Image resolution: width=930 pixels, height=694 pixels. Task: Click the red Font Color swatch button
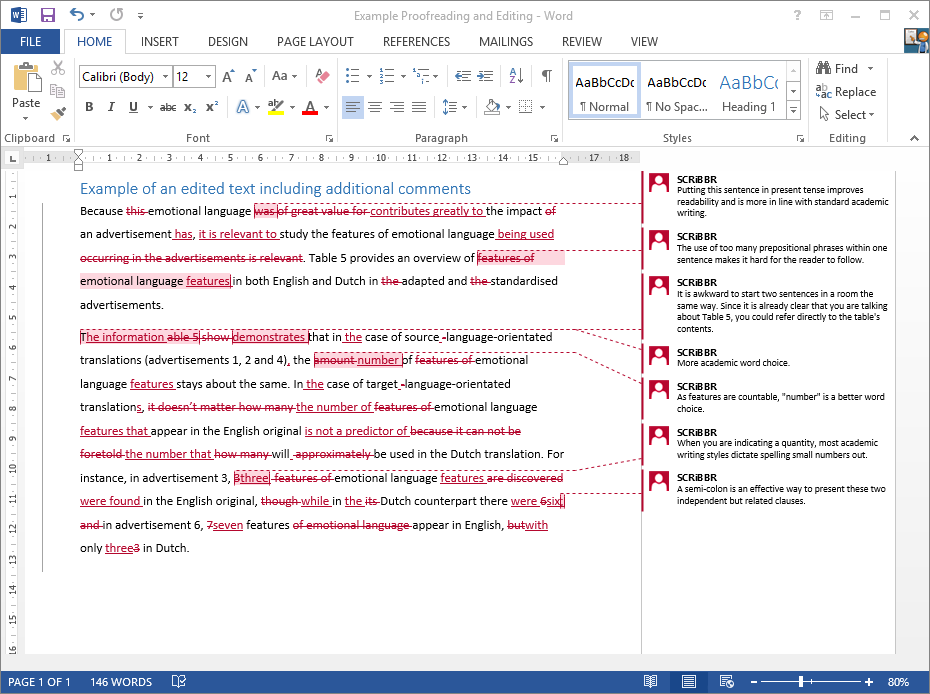(x=309, y=107)
